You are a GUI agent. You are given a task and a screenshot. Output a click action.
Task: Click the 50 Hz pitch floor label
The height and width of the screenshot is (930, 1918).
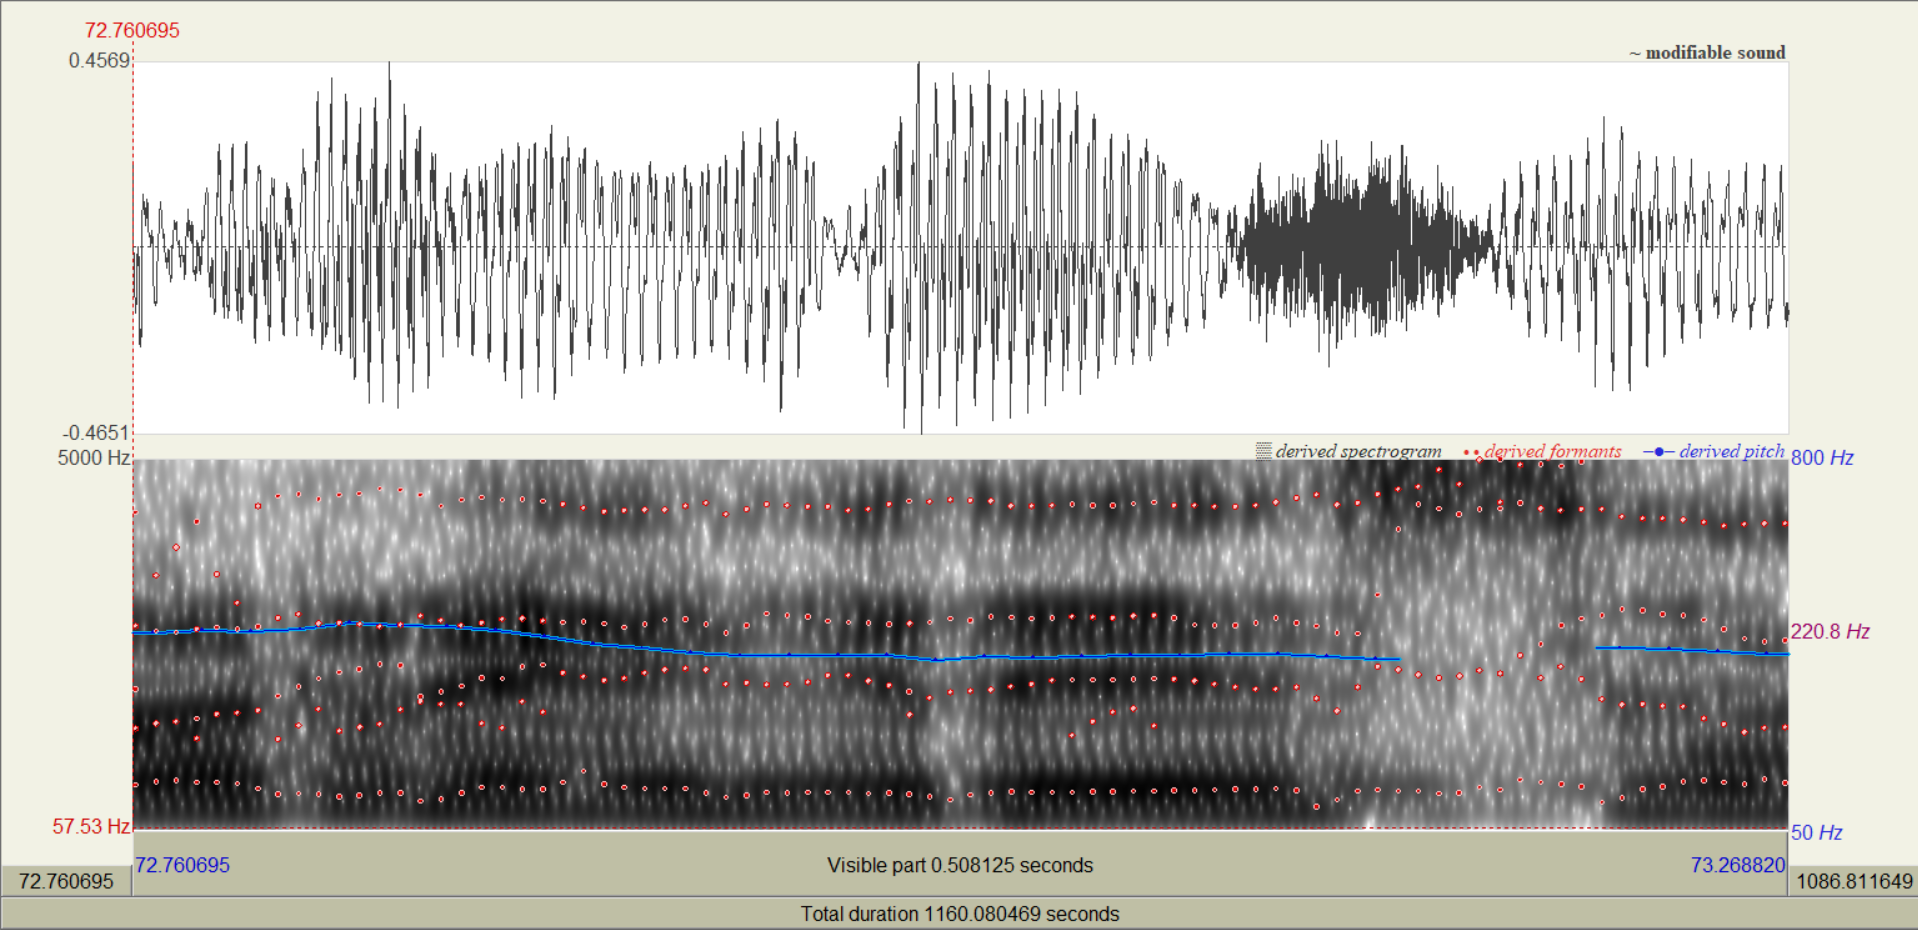coord(1816,833)
